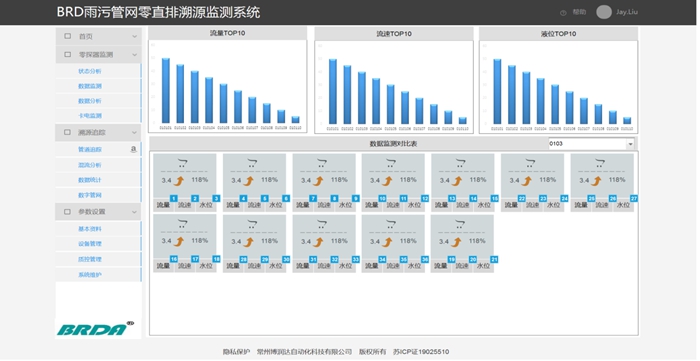
Task: Collapse the 参数设置 section chevron
Action: 134,212
